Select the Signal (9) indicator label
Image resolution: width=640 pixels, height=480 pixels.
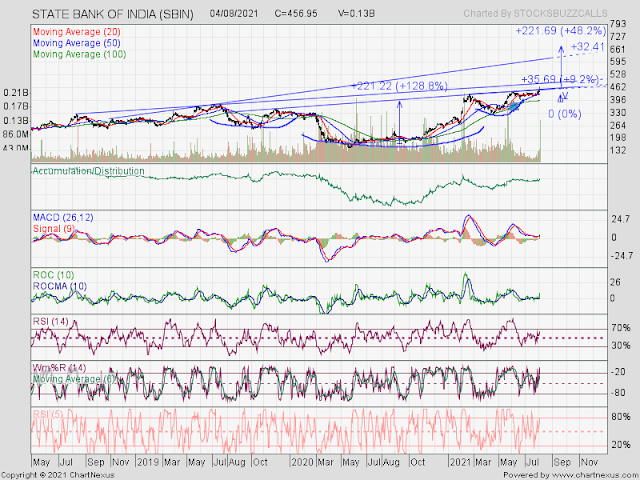click(x=54, y=229)
